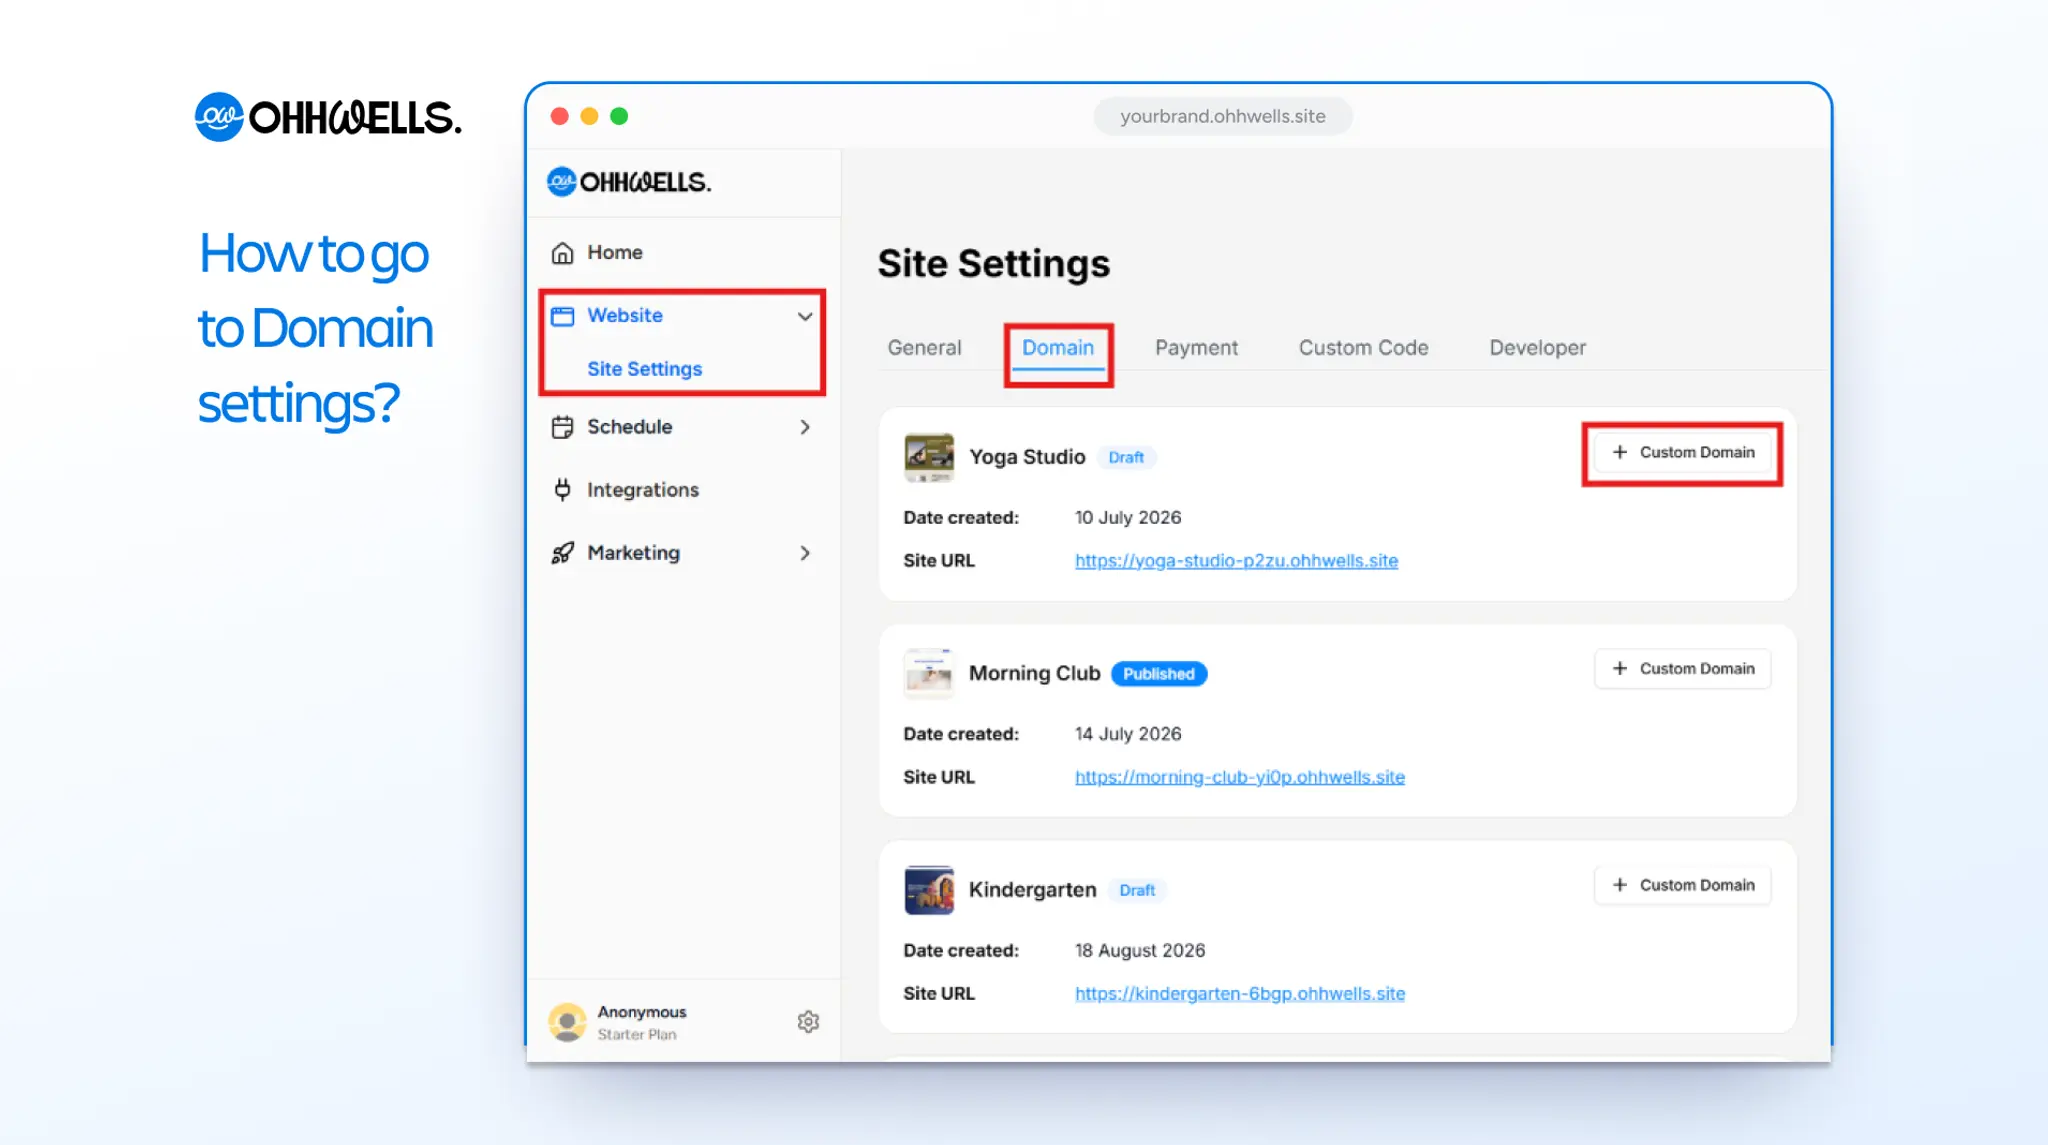This screenshot has width=2048, height=1145.
Task: Add Custom Domain for Kindergarten
Action: pos(1683,885)
